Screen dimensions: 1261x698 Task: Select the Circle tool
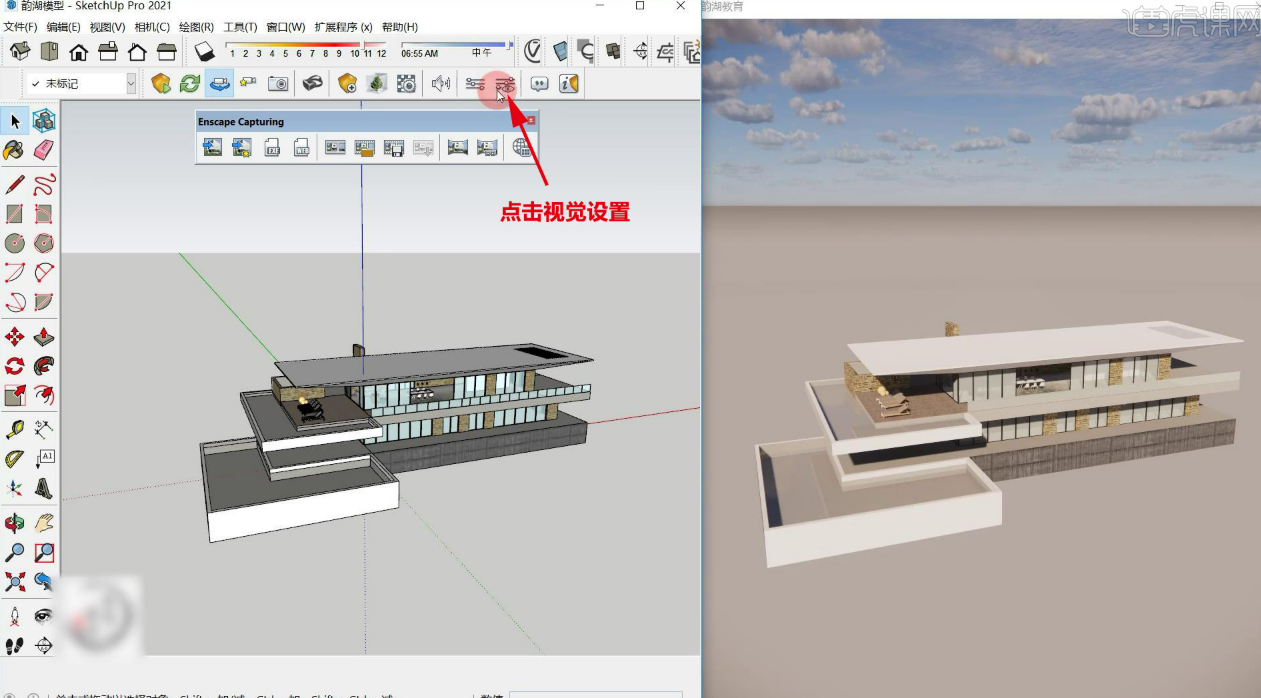tap(15, 243)
